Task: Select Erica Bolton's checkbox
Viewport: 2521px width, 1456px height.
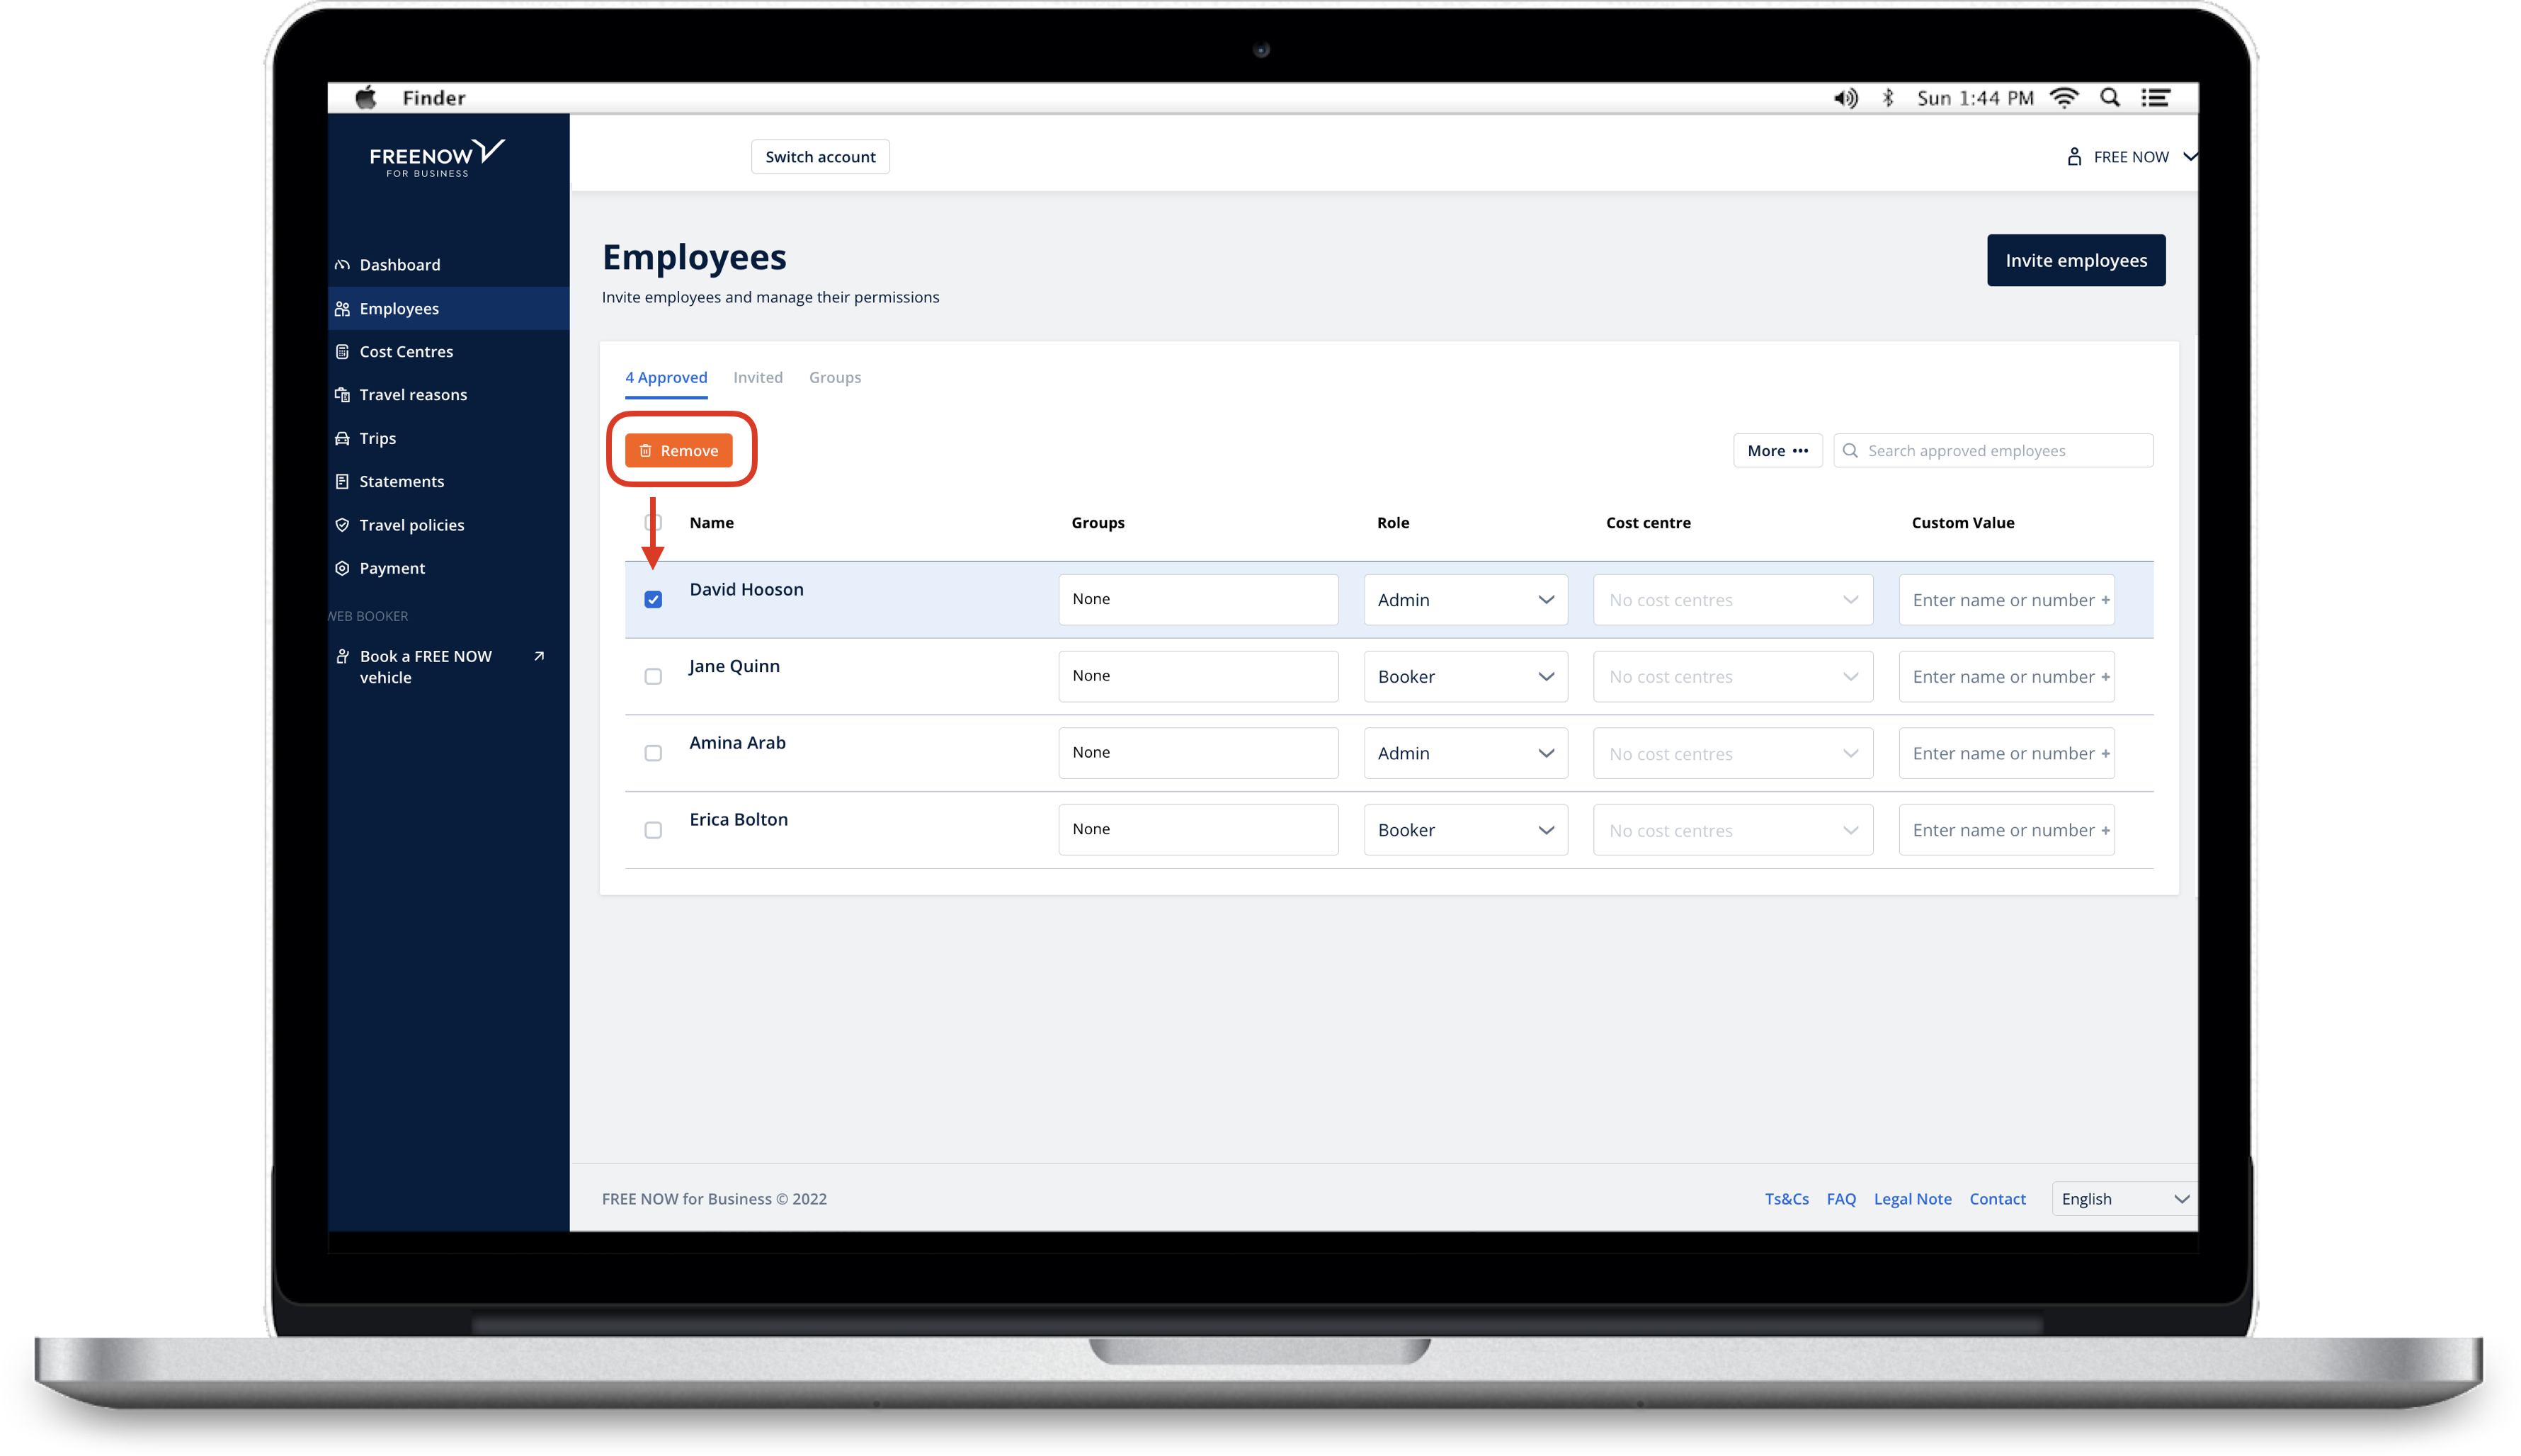Action: 653,831
